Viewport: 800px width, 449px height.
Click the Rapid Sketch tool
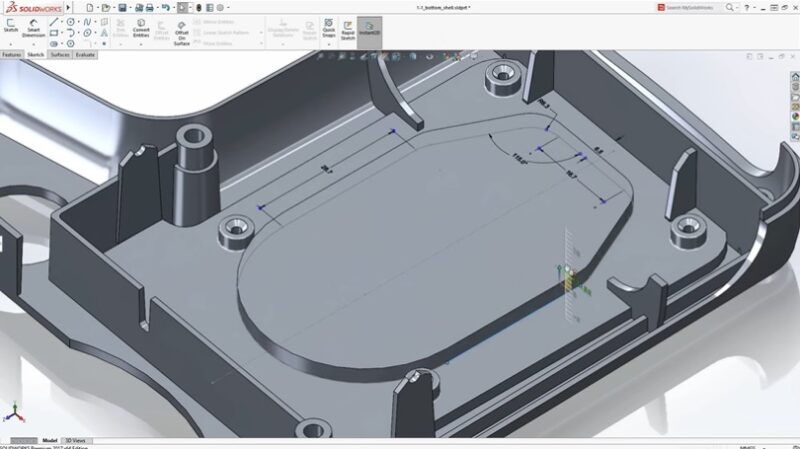point(347,31)
